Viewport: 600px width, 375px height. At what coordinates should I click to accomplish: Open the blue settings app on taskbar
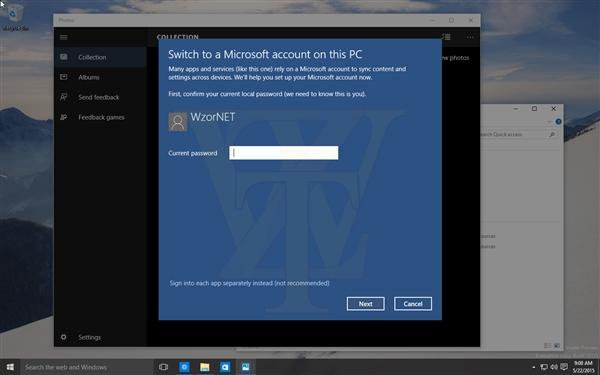click(184, 367)
